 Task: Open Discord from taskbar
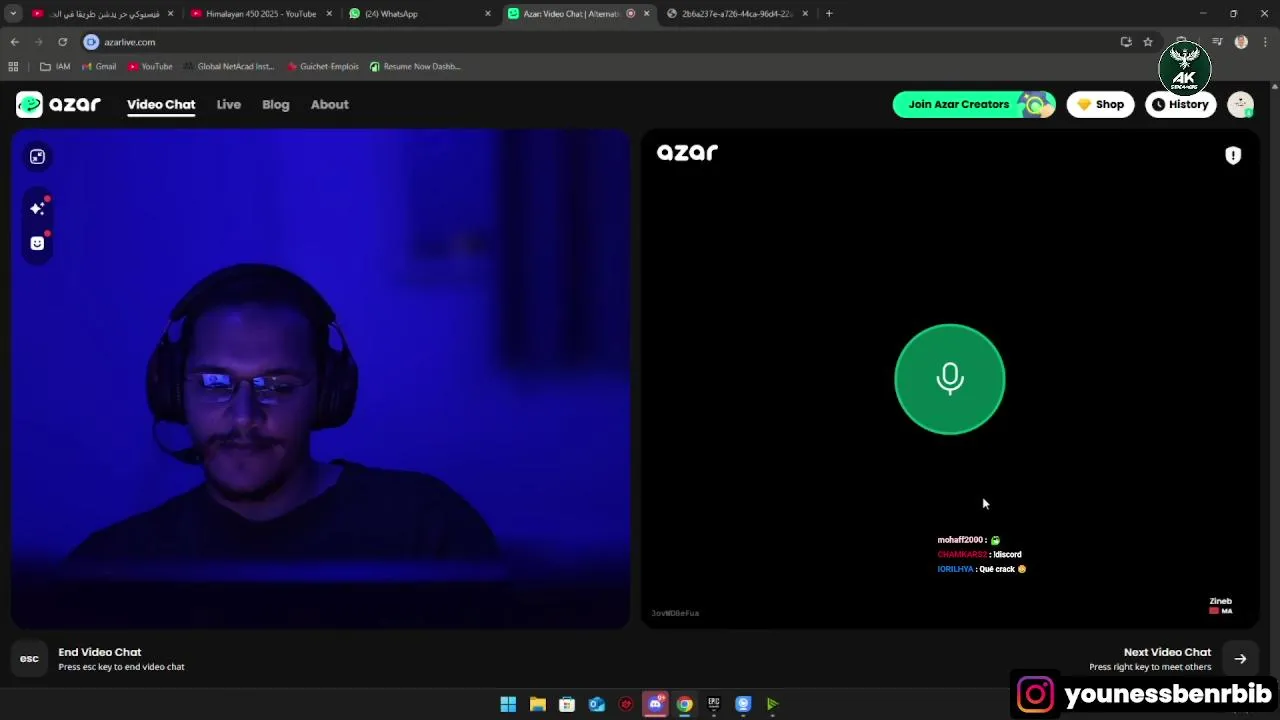coord(655,704)
